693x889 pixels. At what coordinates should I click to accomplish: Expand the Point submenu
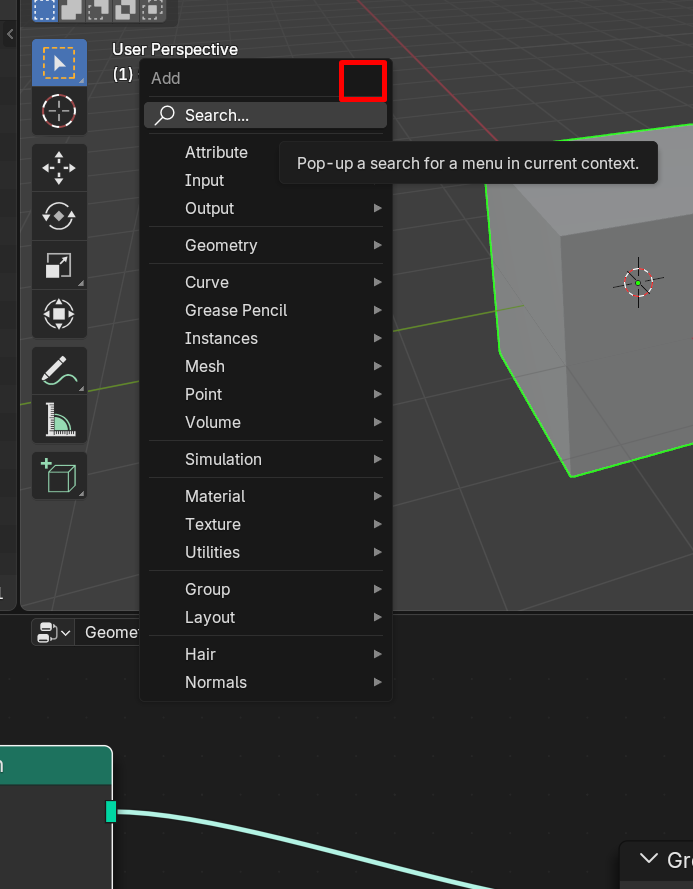265,395
